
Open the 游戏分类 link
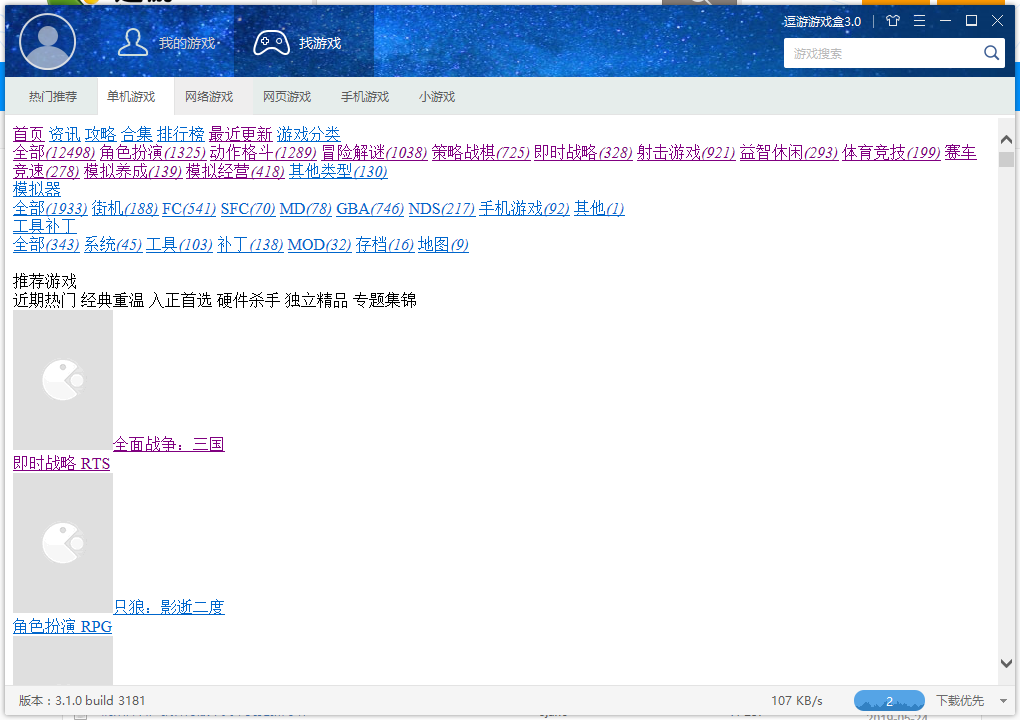click(x=308, y=134)
